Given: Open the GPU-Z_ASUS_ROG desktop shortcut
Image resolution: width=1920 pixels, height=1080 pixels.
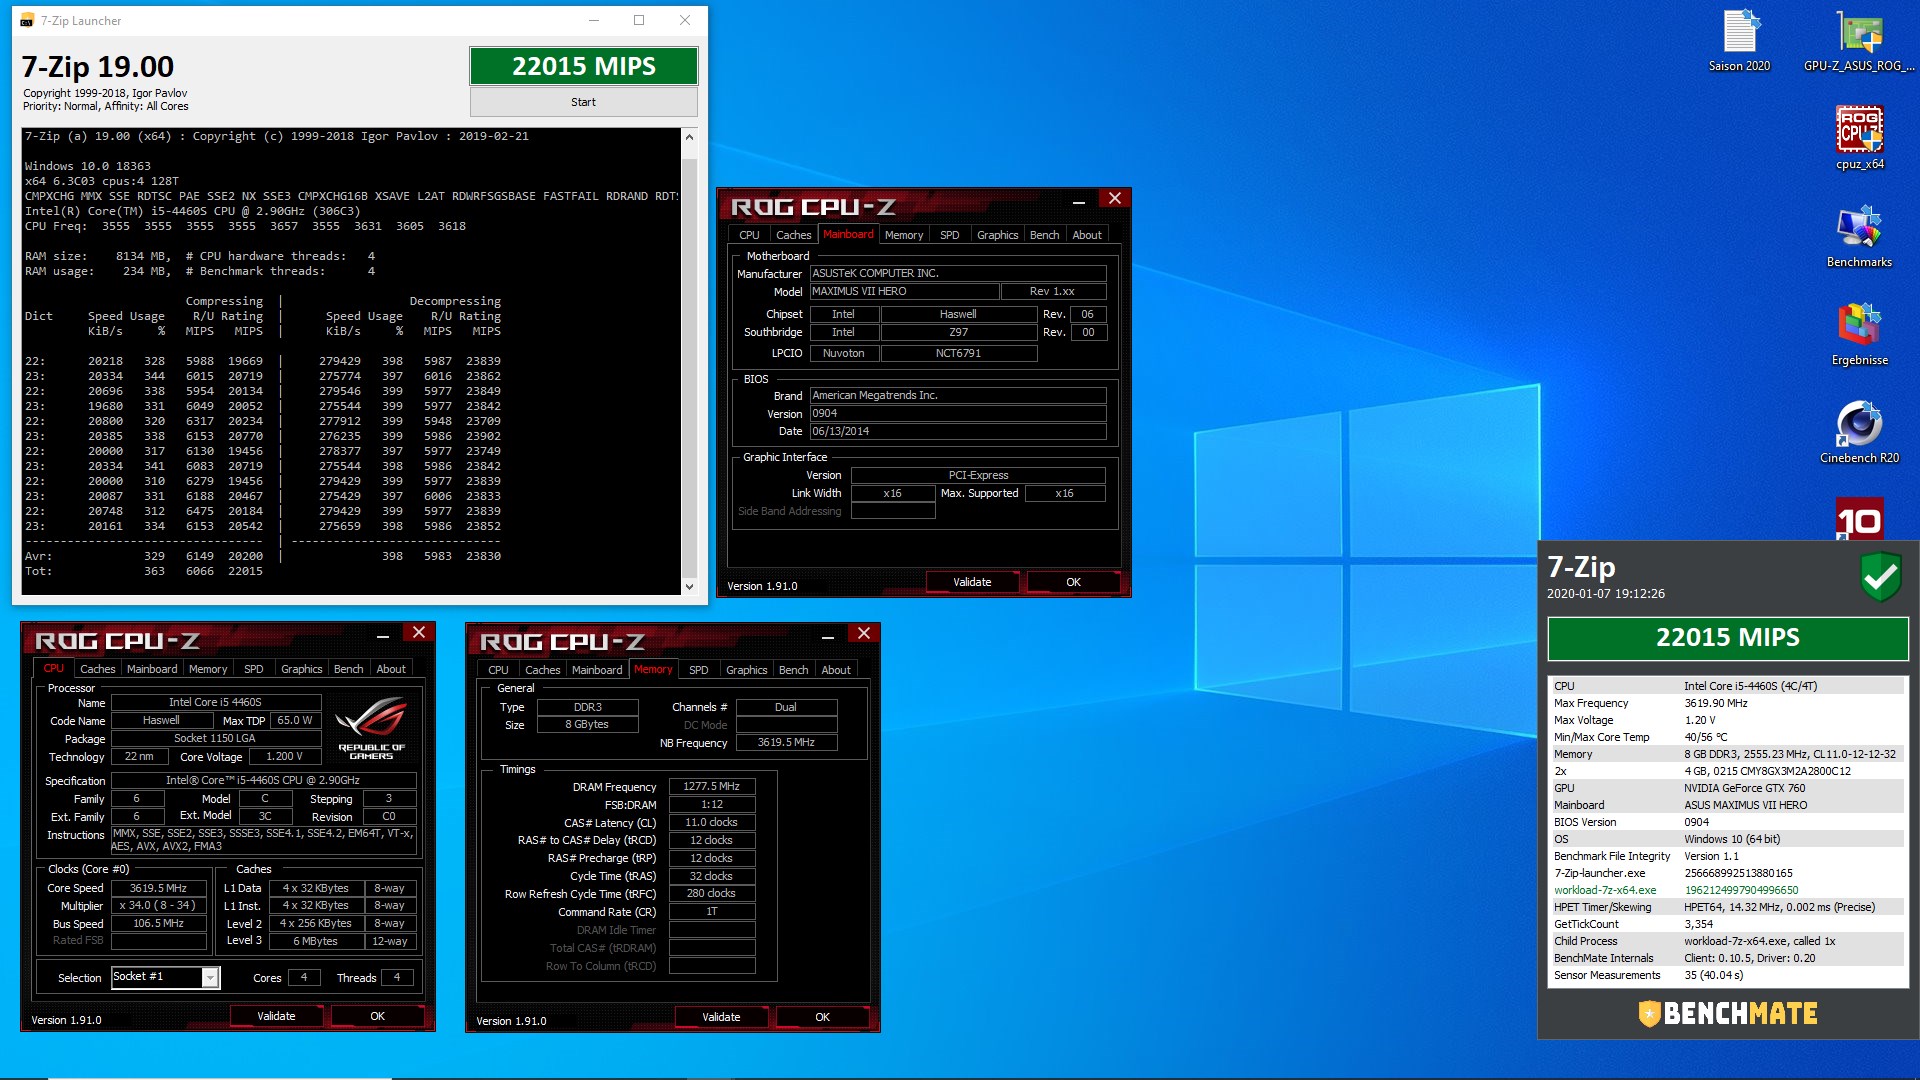Looking at the screenshot, I should click(1859, 40).
